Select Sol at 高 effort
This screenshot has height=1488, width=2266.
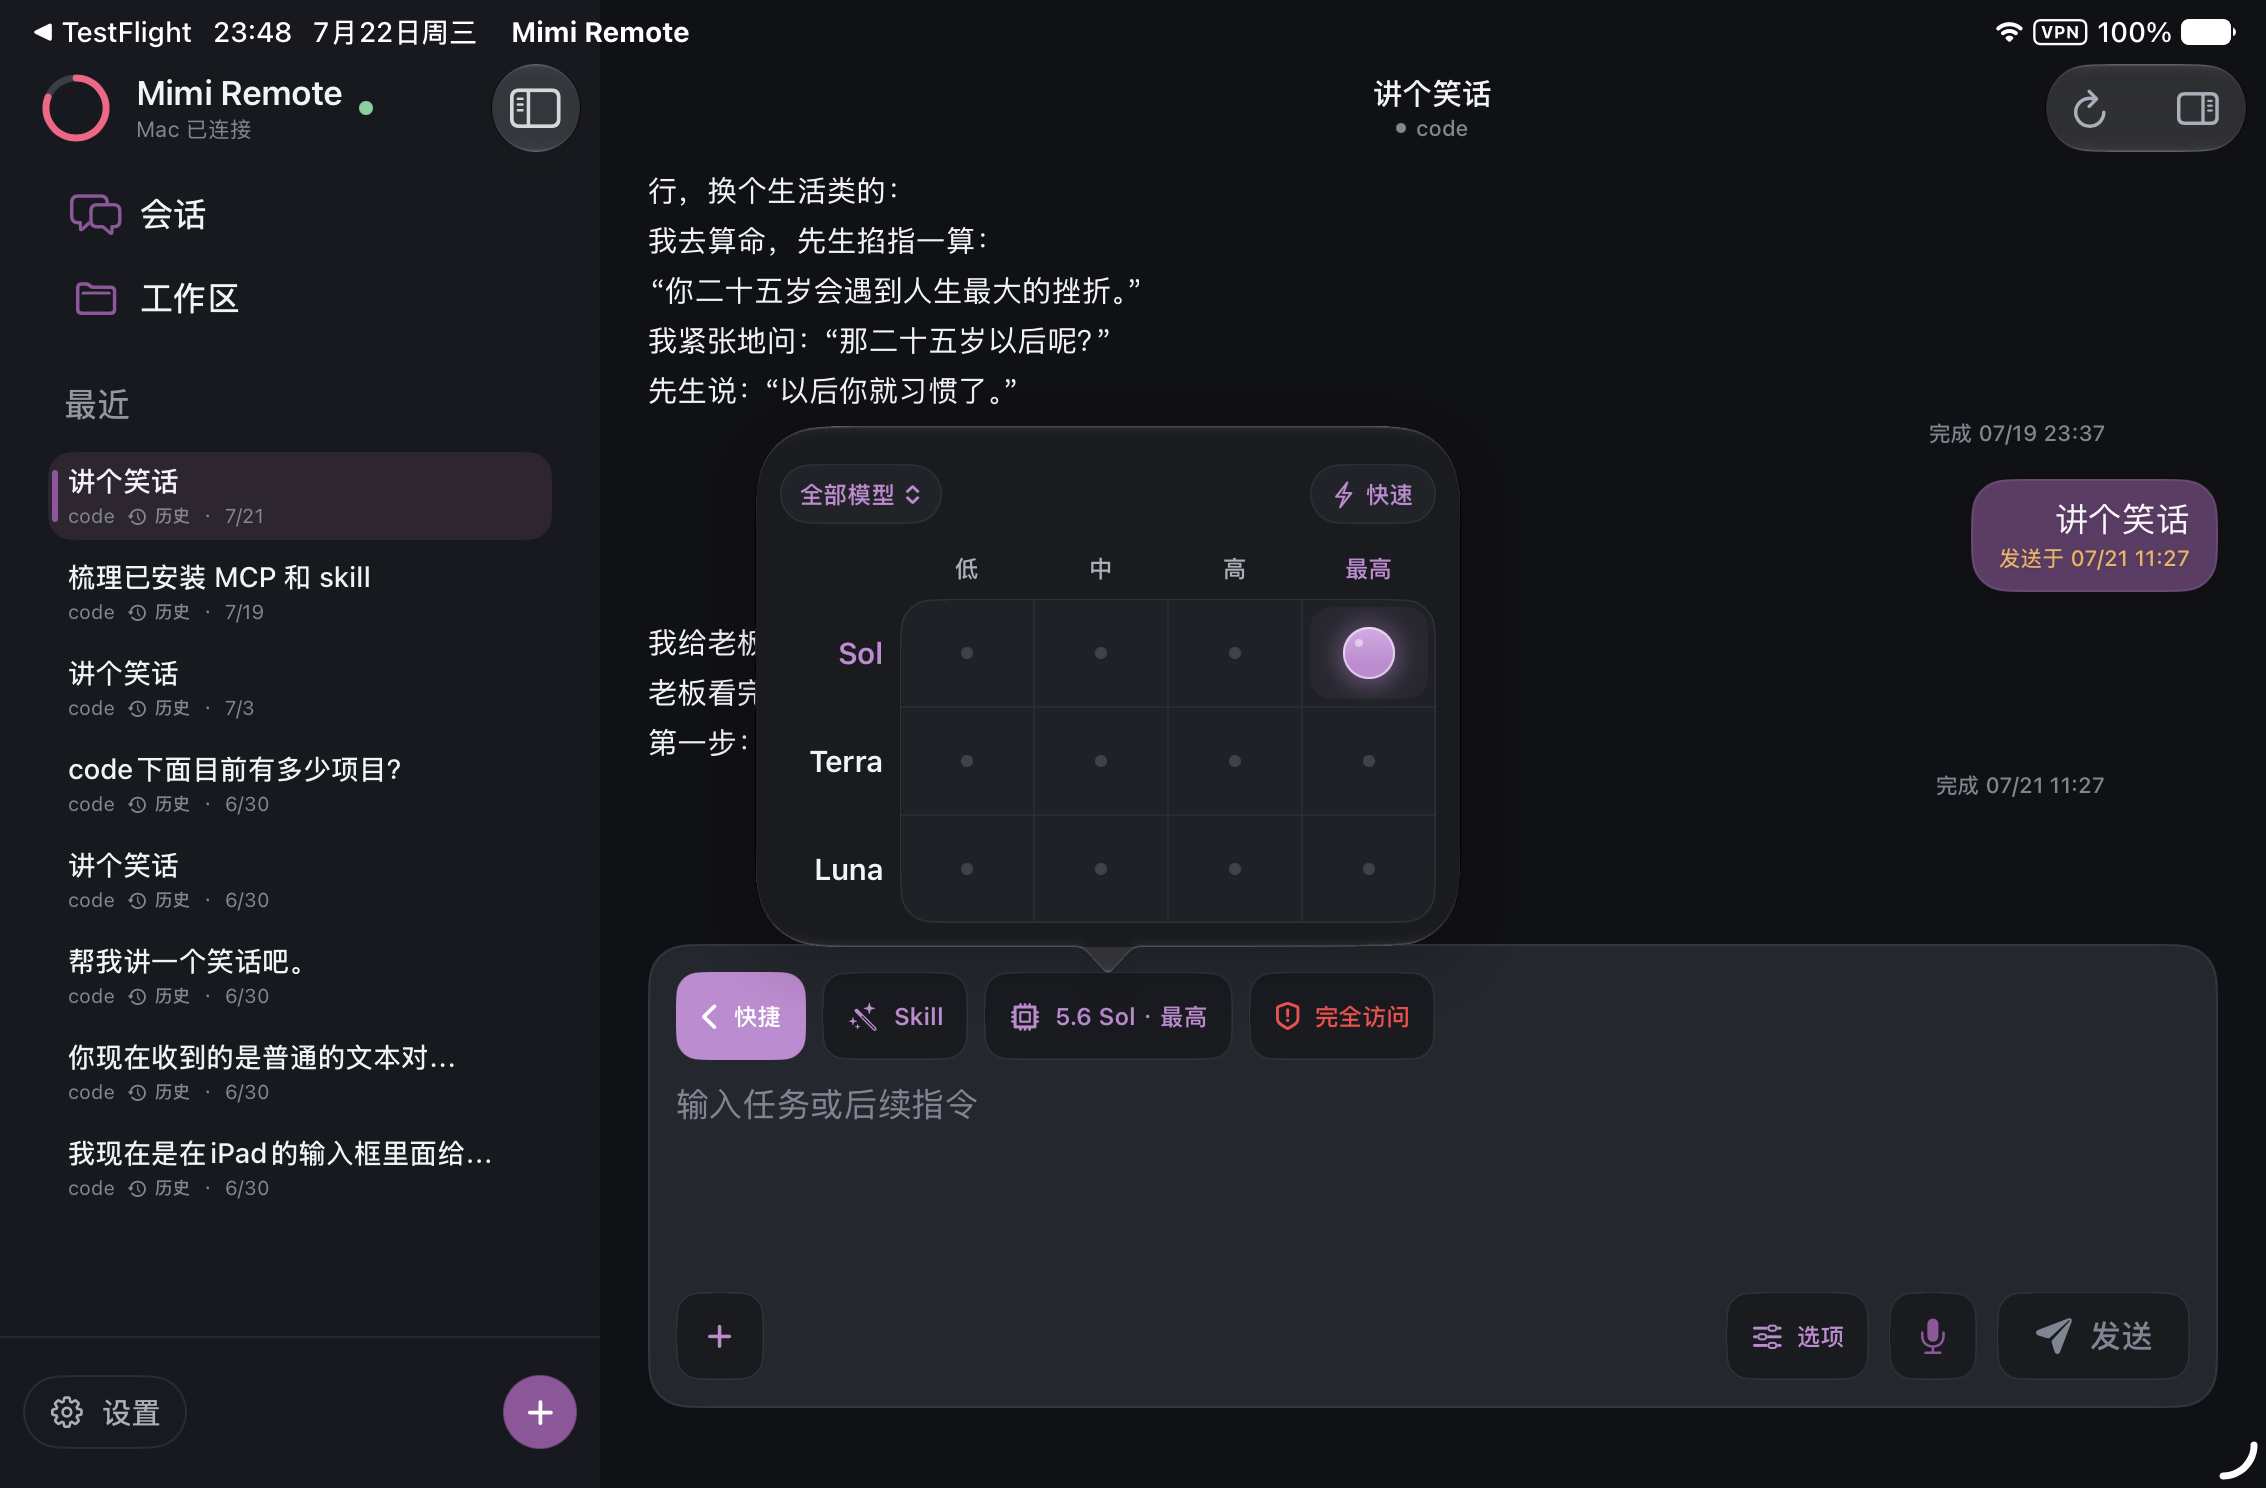(1235, 653)
